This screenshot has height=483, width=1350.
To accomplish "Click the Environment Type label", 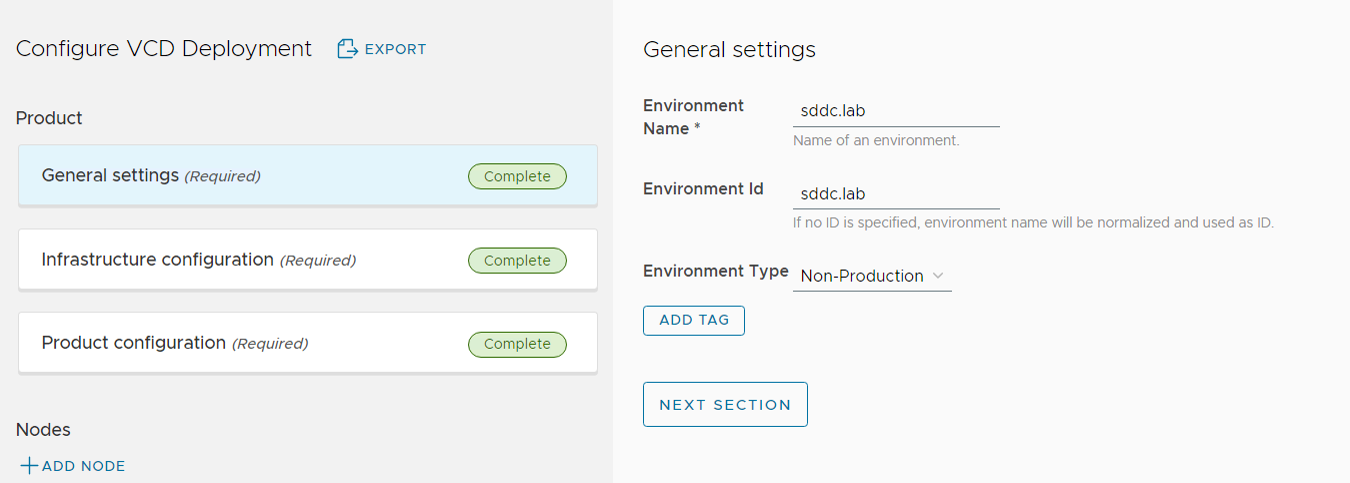I will (x=715, y=271).
